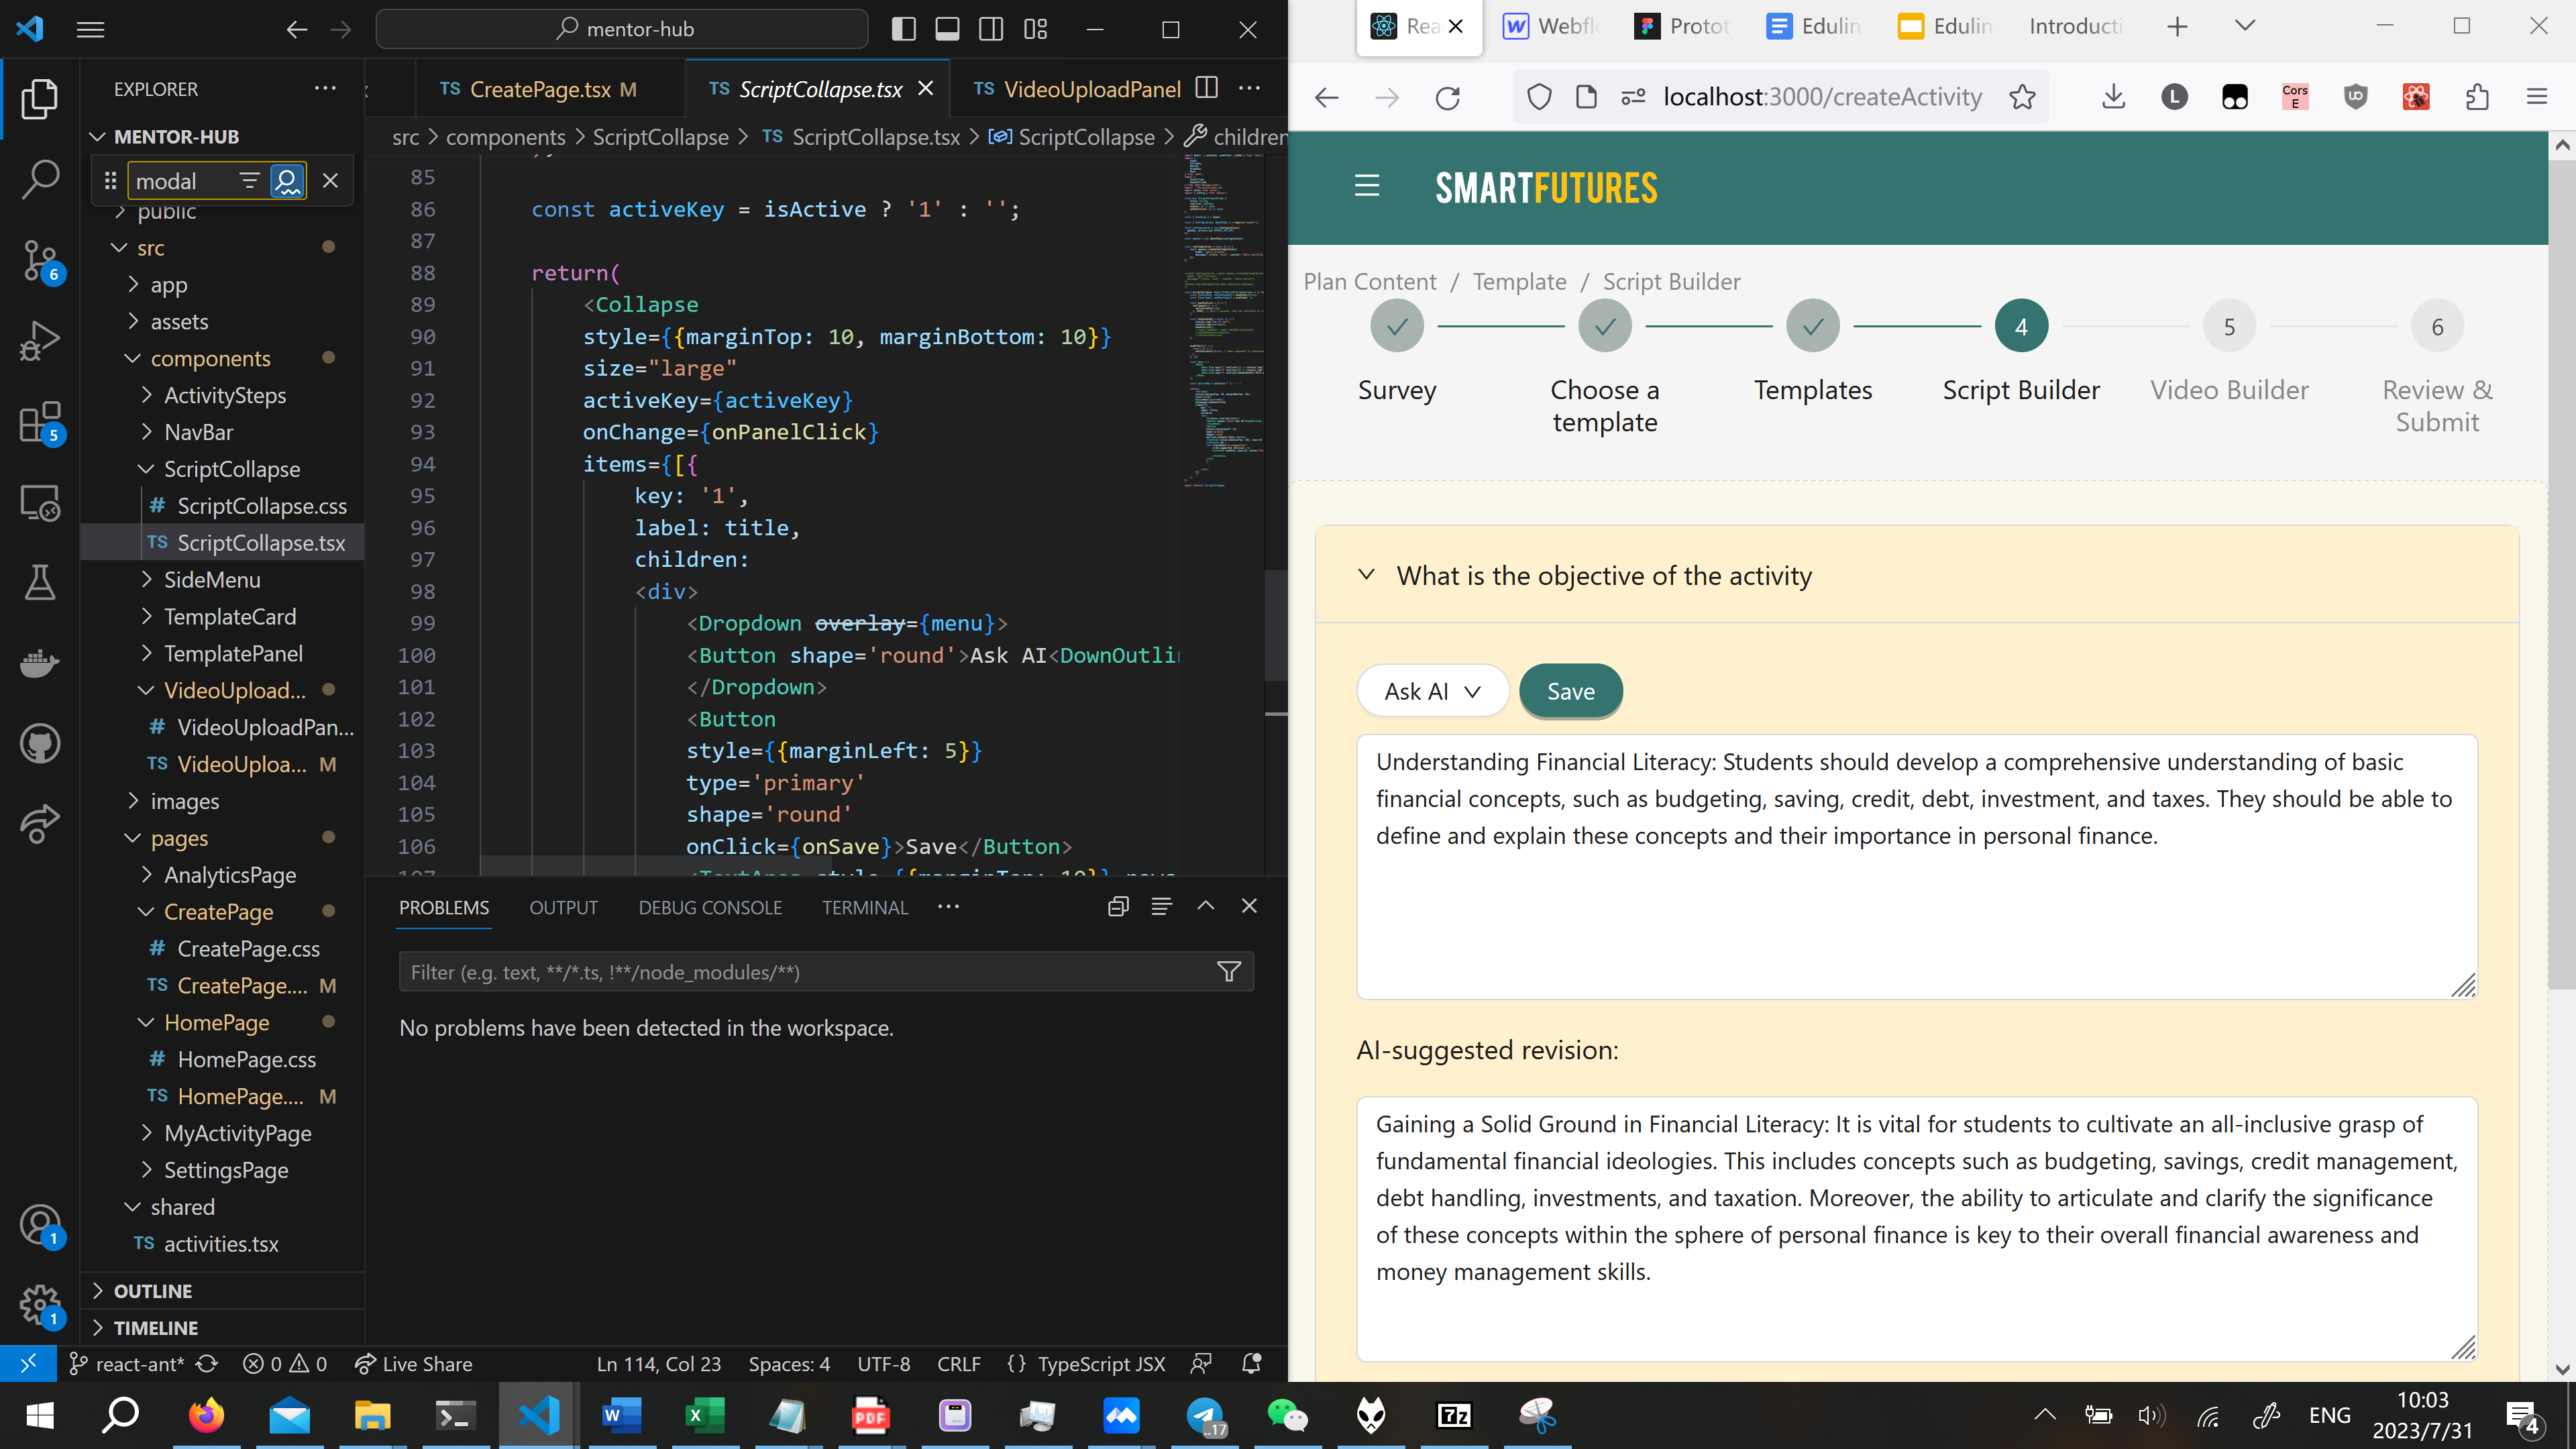
Task: Collapse the objective of the activity panel
Action: click(1366, 575)
